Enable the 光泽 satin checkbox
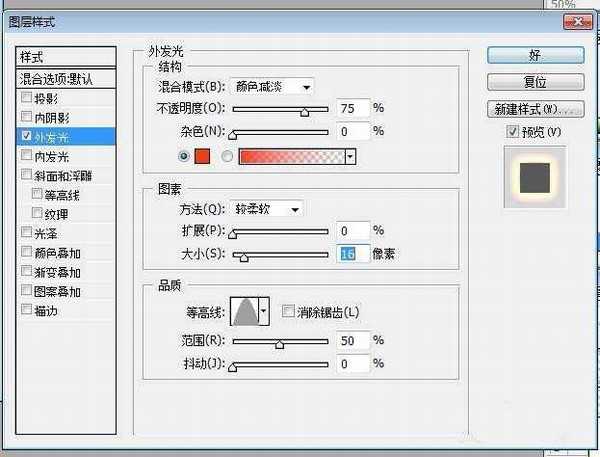This screenshot has height=457, width=600. (26, 232)
